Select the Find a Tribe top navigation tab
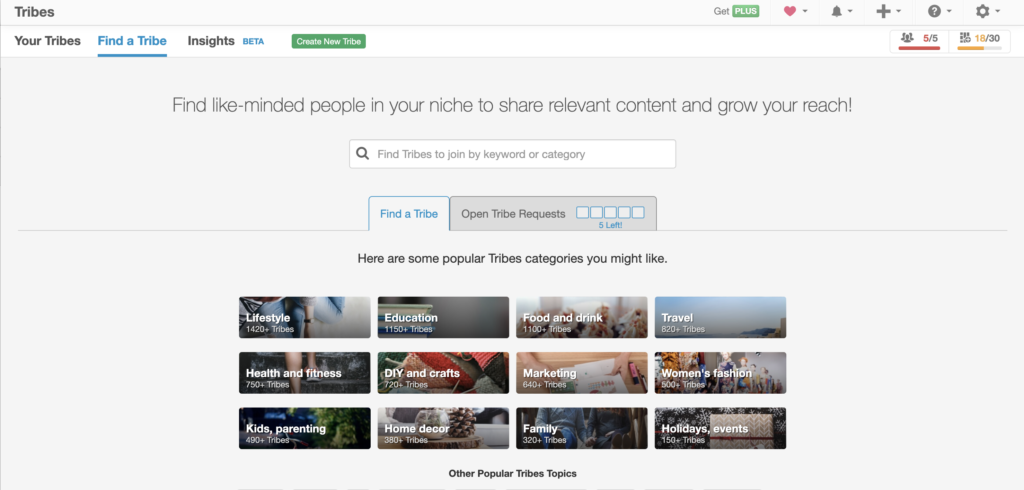The height and width of the screenshot is (490, 1024). 132,41
